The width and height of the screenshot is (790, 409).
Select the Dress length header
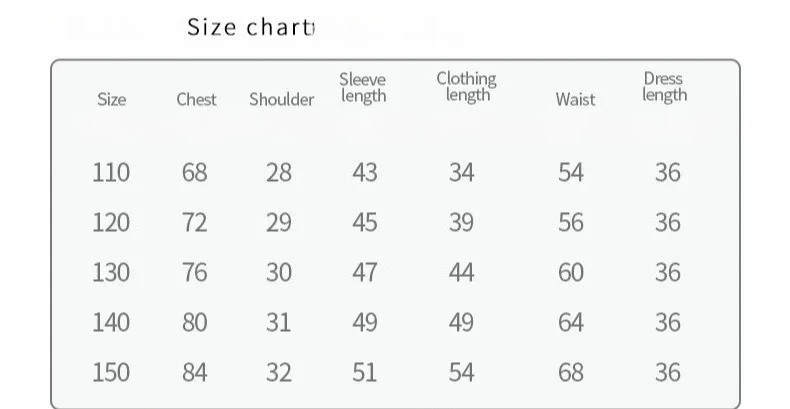coord(665,87)
